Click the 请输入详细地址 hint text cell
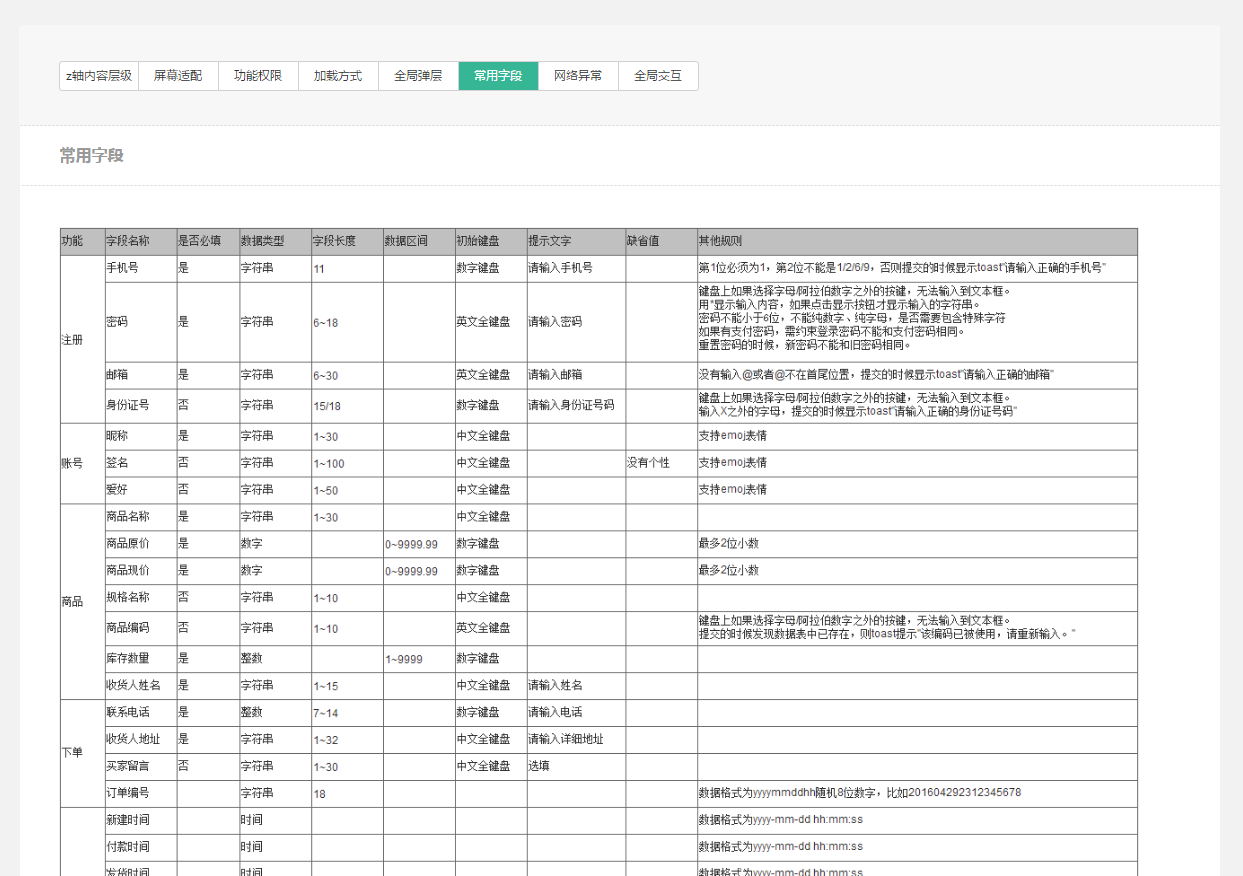The height and width of the screenshot is (876, 1243). click(x=576, y=739)
